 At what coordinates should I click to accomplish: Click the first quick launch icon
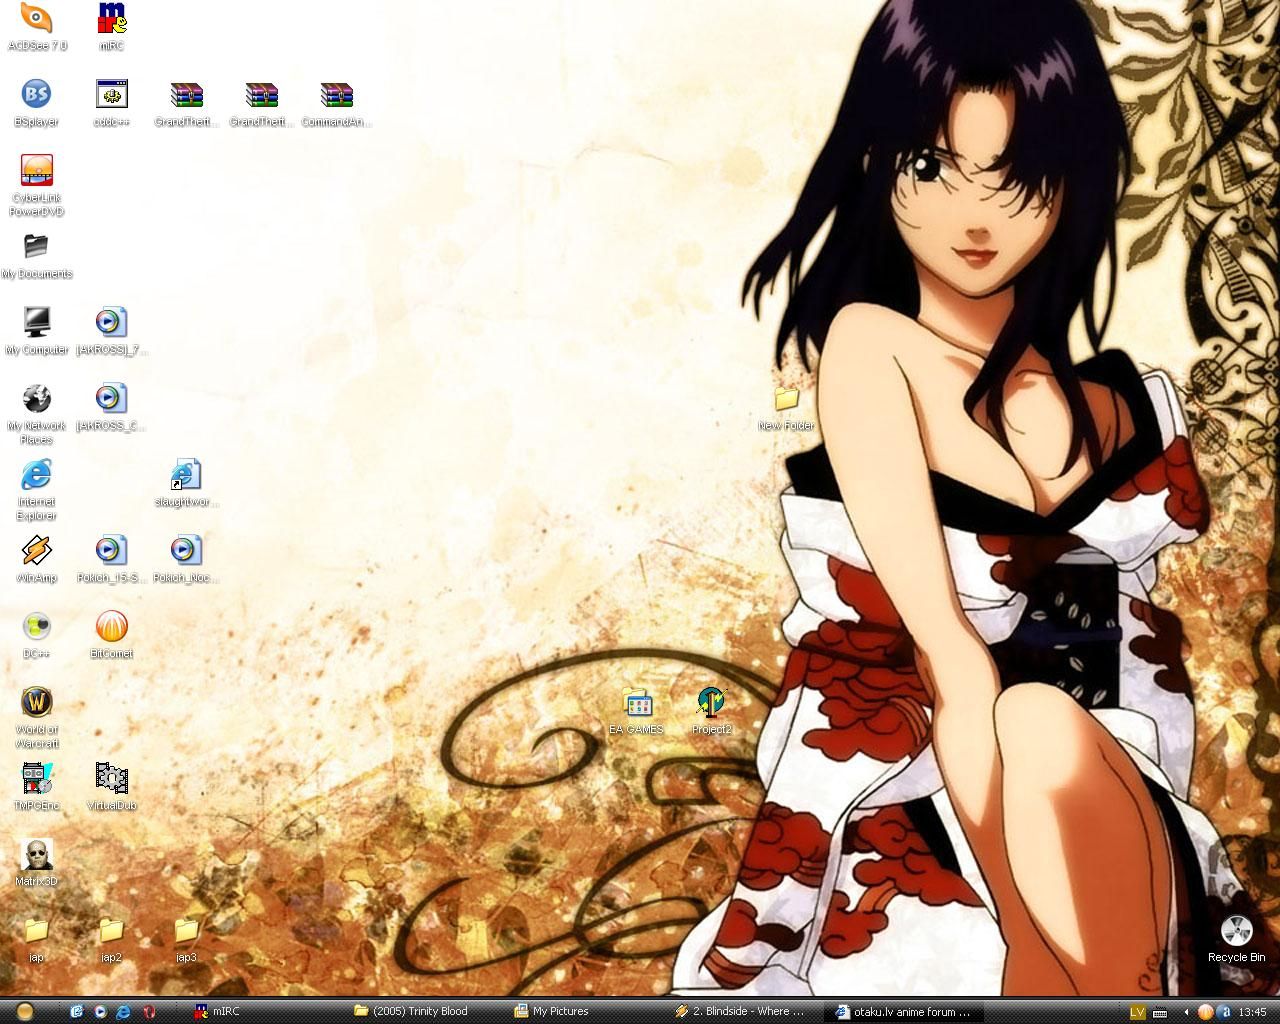pos(77,1011)
